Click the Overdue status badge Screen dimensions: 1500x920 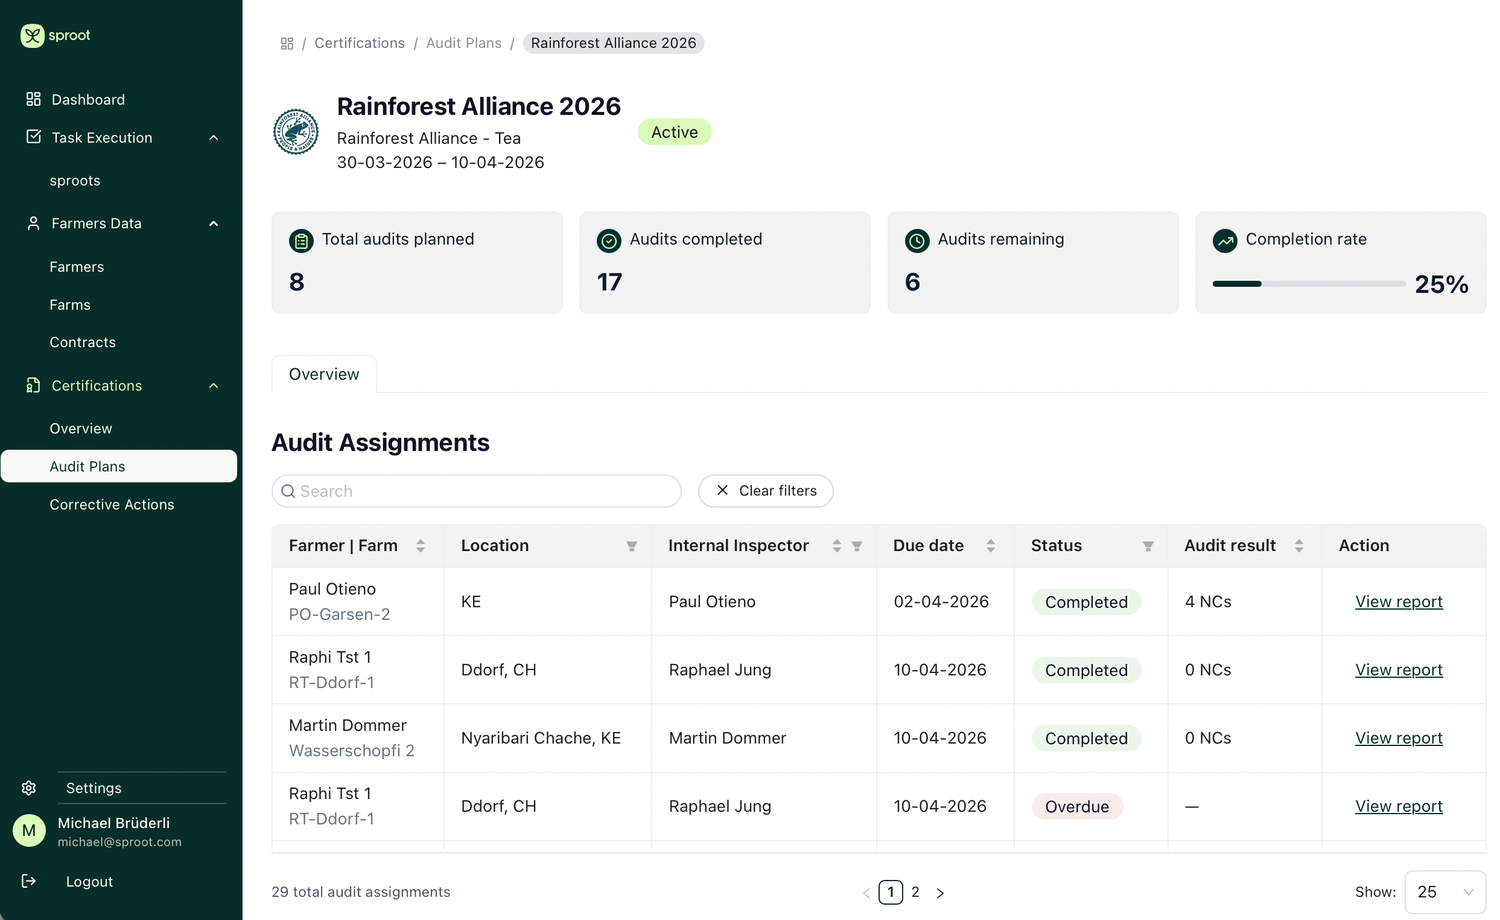pyautogui.click(x=1077, y=806)
